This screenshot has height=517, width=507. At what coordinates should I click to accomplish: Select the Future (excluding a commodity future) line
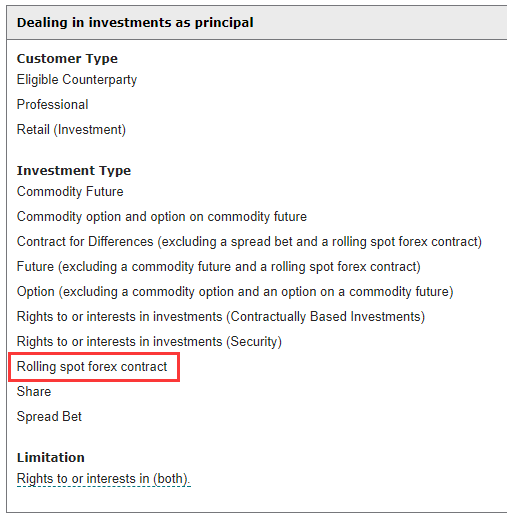[x=219, y=267]
